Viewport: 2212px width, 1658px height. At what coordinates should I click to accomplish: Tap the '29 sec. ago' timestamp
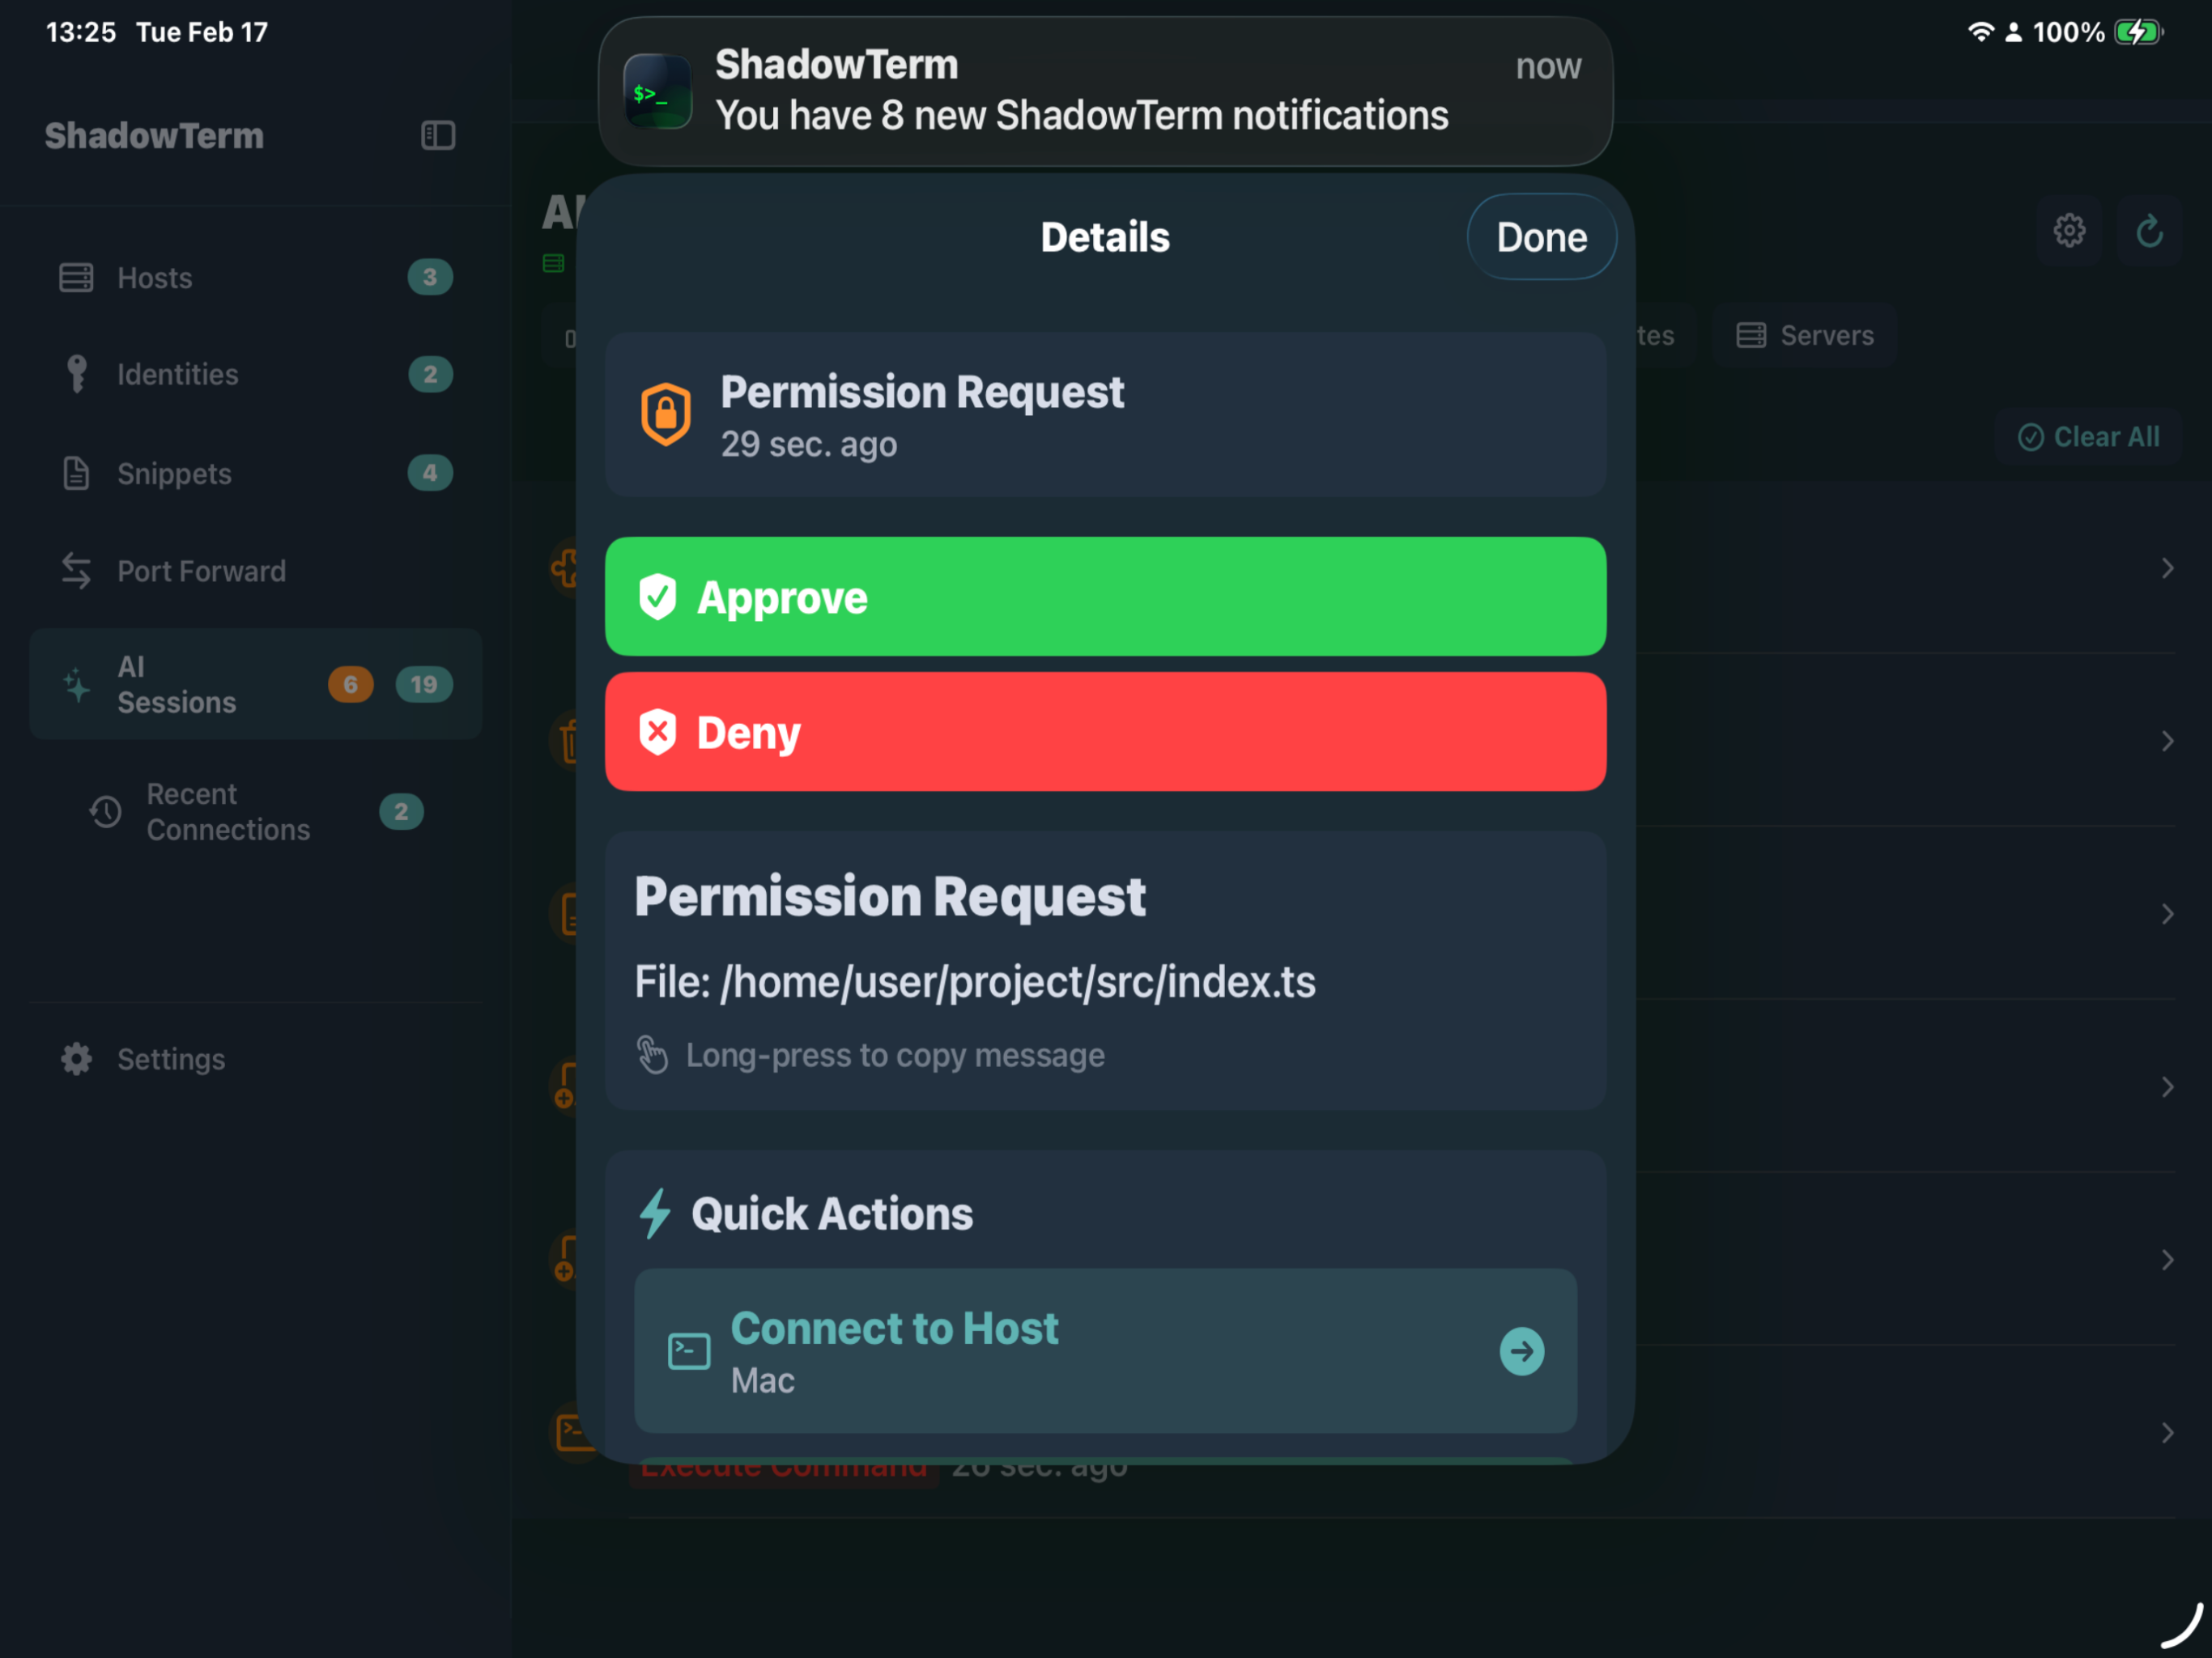pyautogui.click(x=809, y=444)
